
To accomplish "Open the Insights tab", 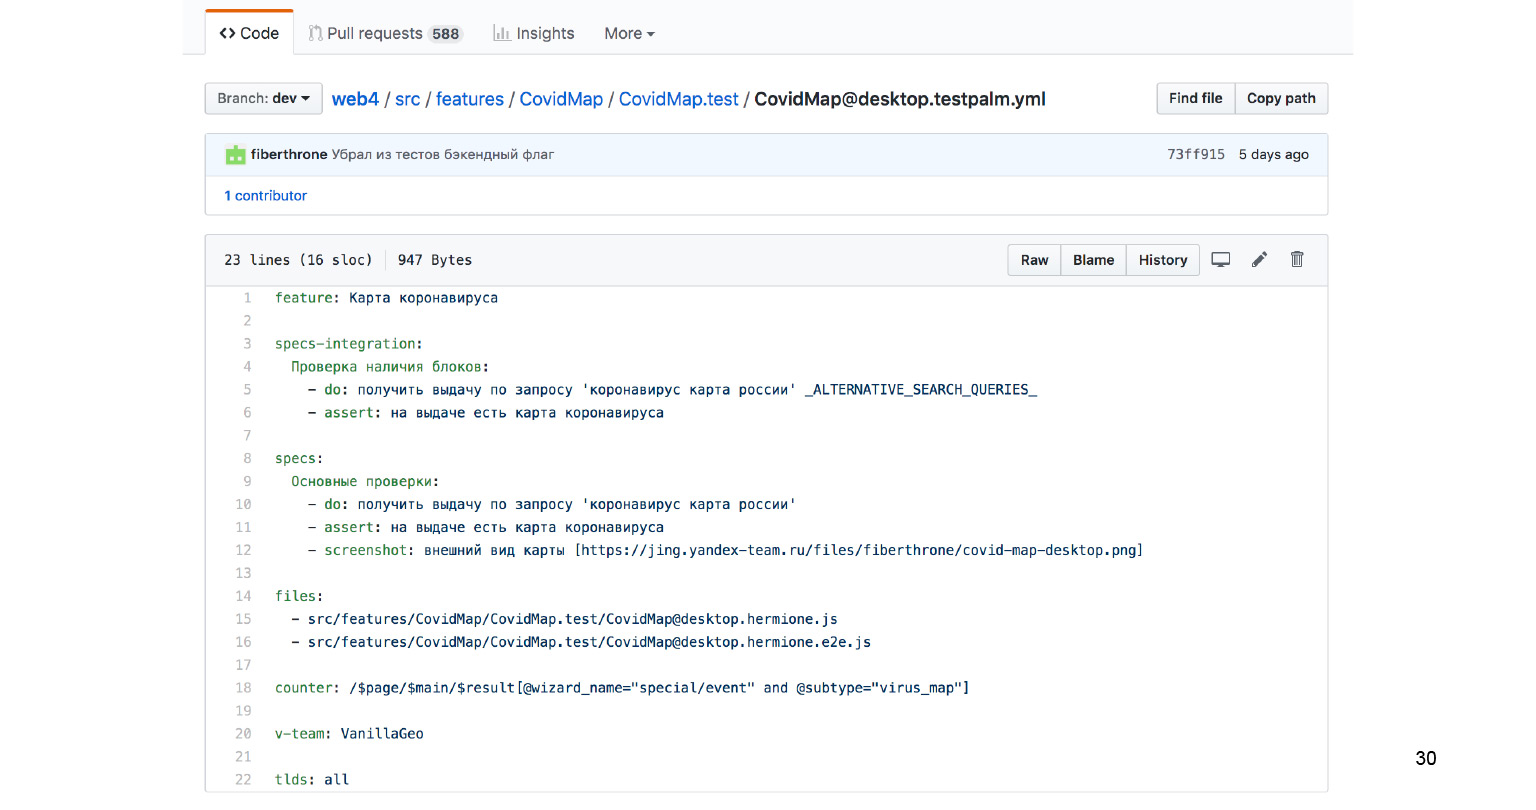I will pos(544,33).
